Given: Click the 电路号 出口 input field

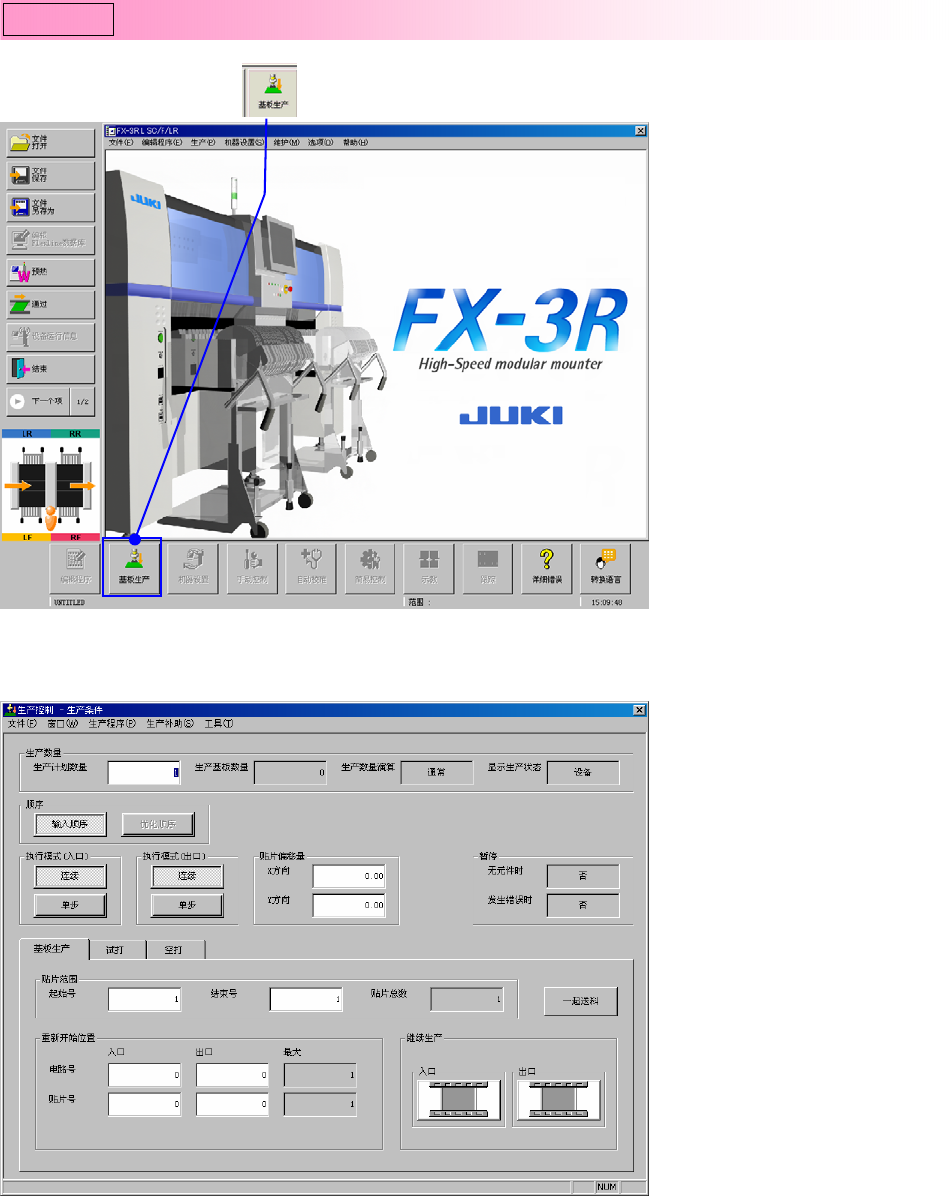Looking at the screenshot, I should point(232,1075).
